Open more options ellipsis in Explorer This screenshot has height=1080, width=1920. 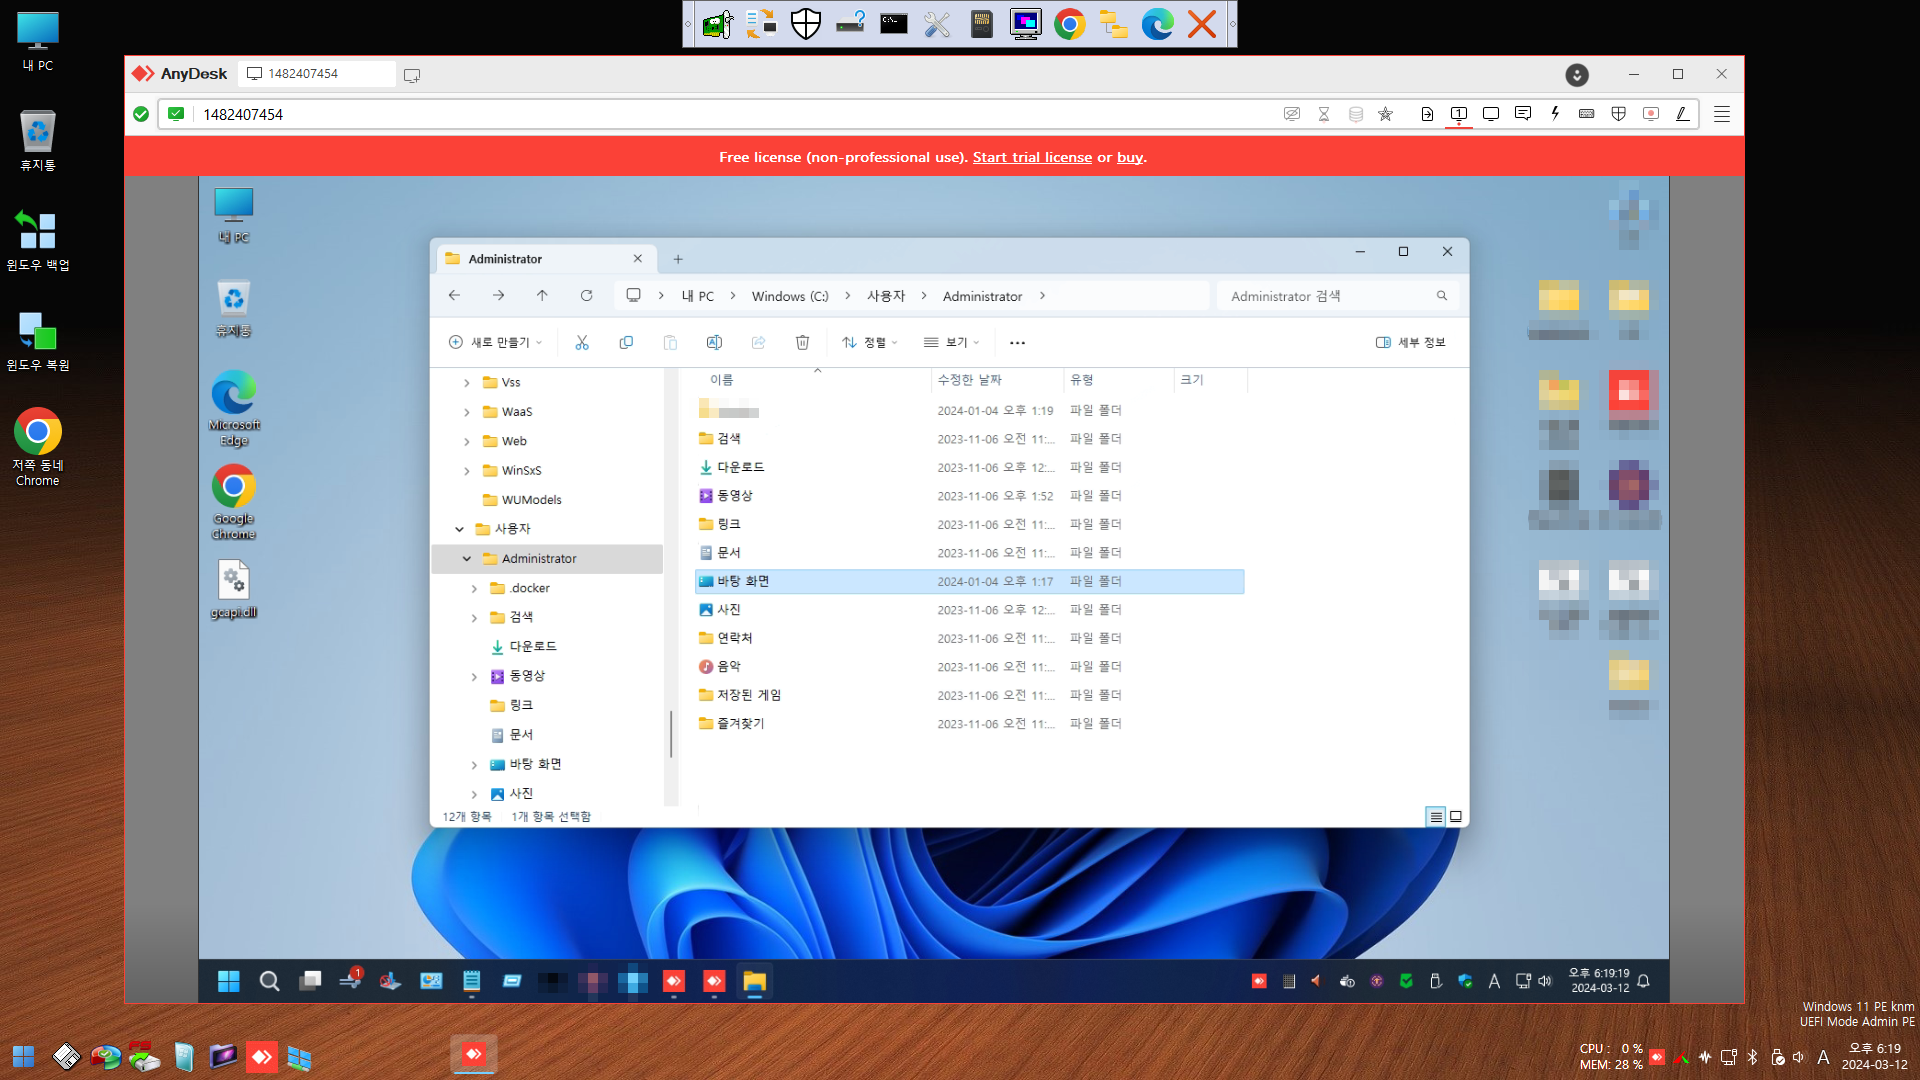click(x=1017, y=343)
